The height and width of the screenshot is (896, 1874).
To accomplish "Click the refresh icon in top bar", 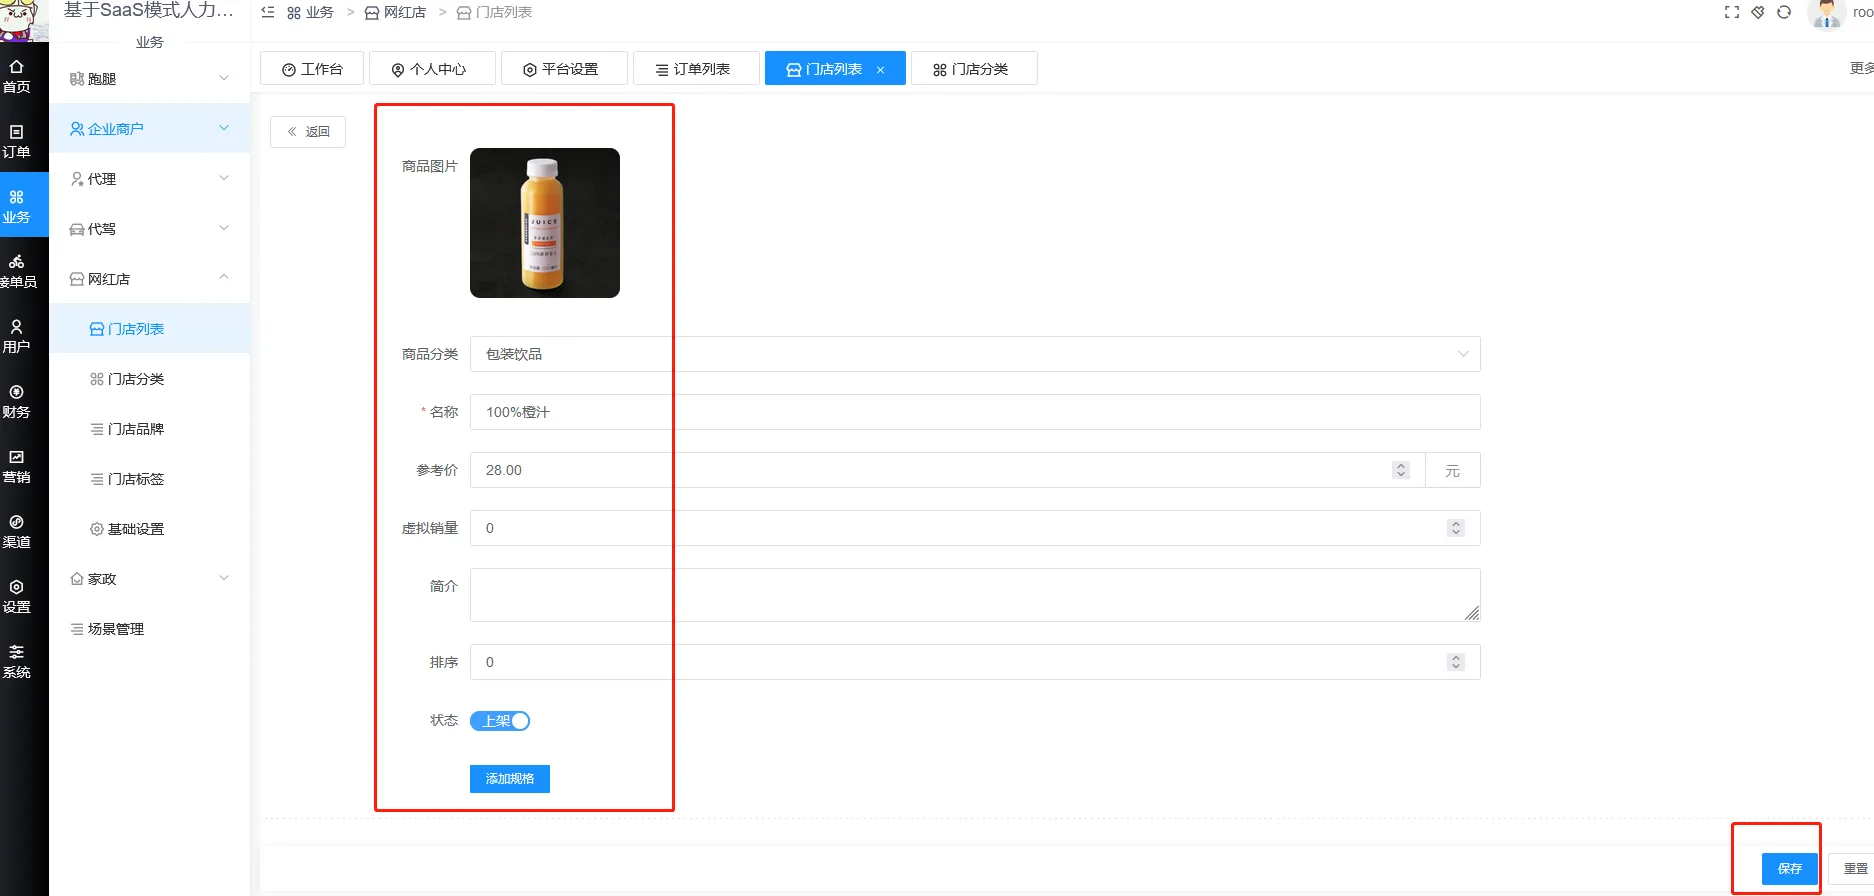I will [1784, 12].
